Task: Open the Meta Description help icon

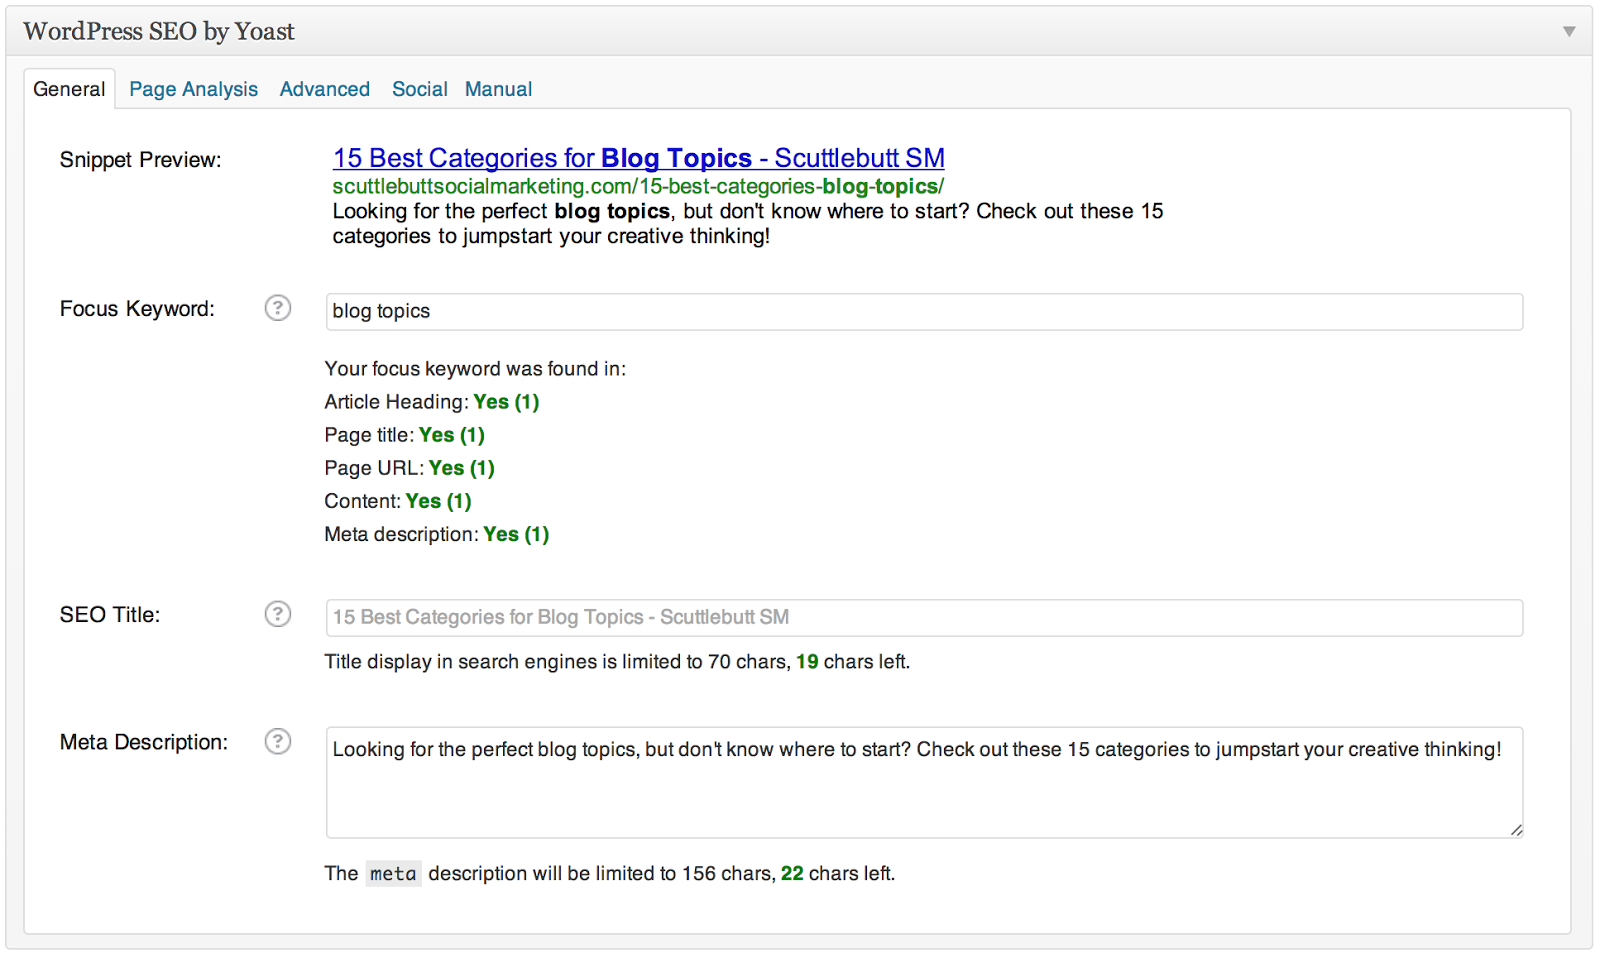Action: tap(278, 741)
